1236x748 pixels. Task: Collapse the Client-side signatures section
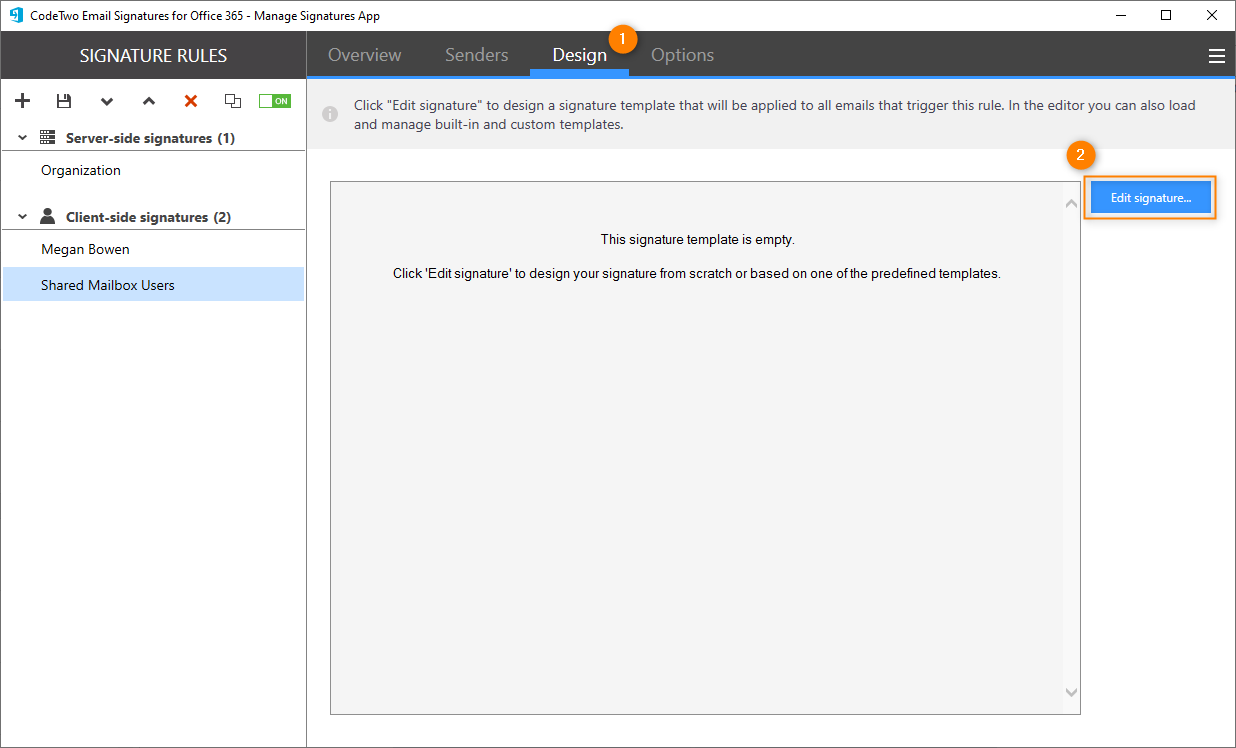point(21,216)
